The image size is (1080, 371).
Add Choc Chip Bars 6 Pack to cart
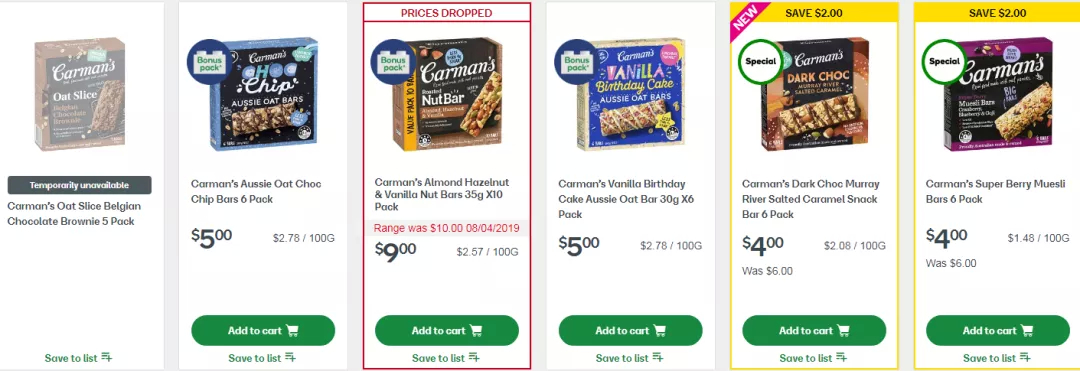click(x=263, y=330)
